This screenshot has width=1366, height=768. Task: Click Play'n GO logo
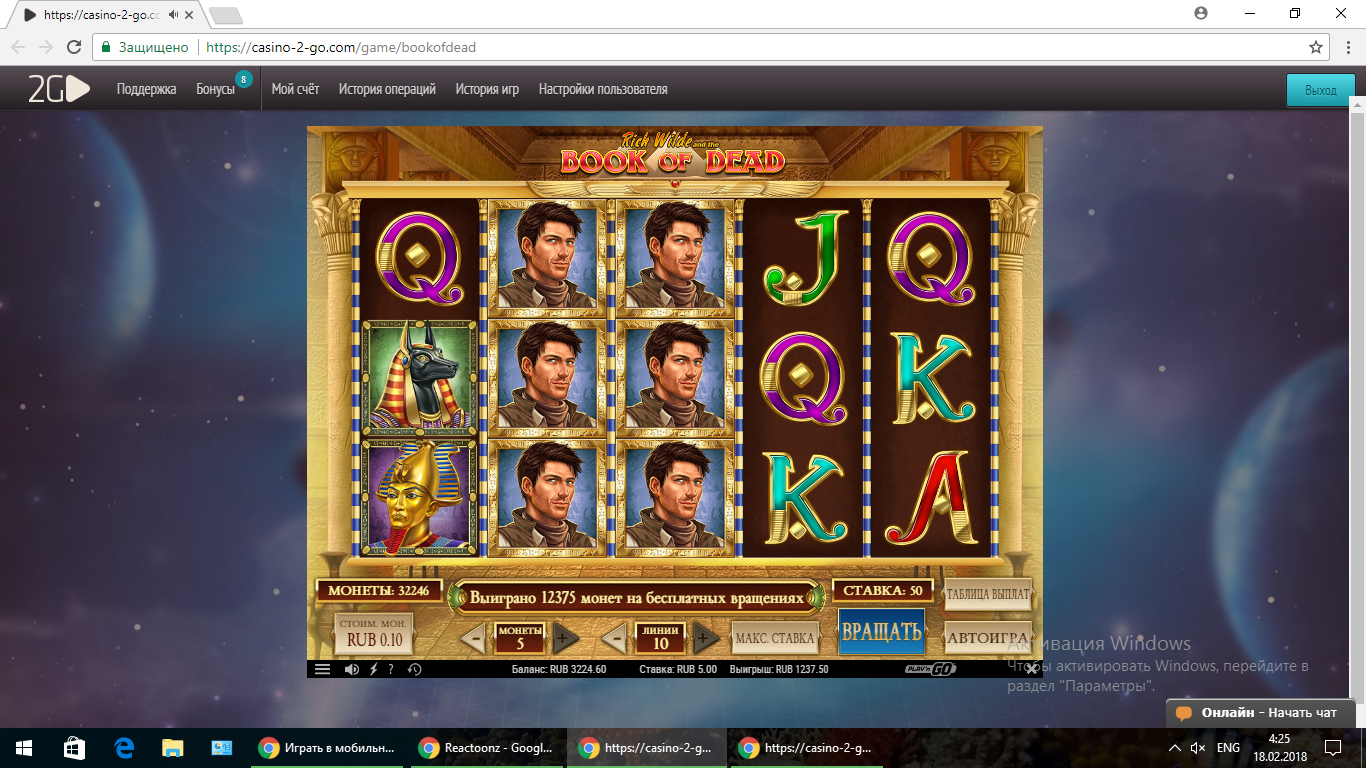(932, 669)
